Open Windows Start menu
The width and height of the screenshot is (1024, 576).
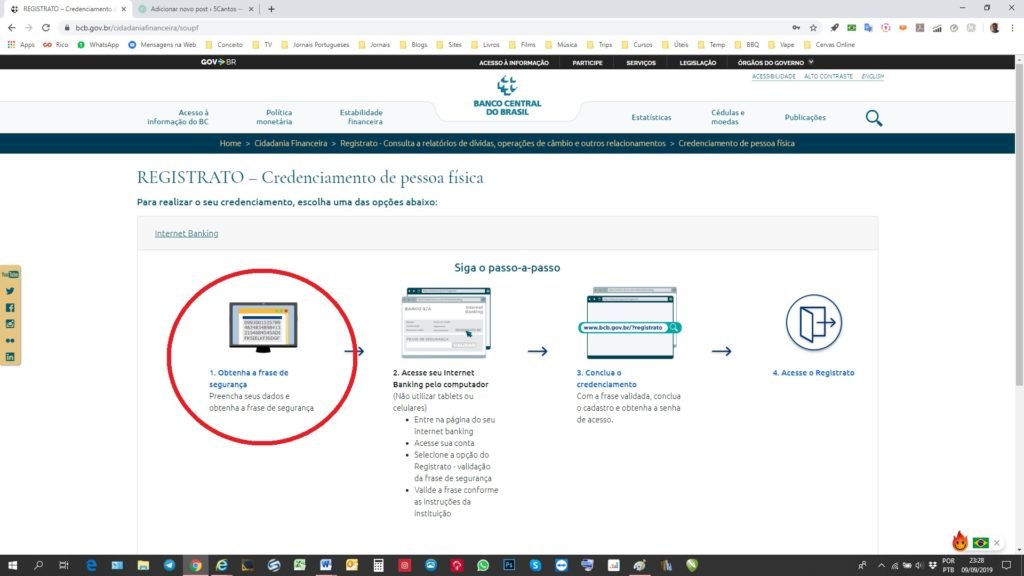point(12,566)
